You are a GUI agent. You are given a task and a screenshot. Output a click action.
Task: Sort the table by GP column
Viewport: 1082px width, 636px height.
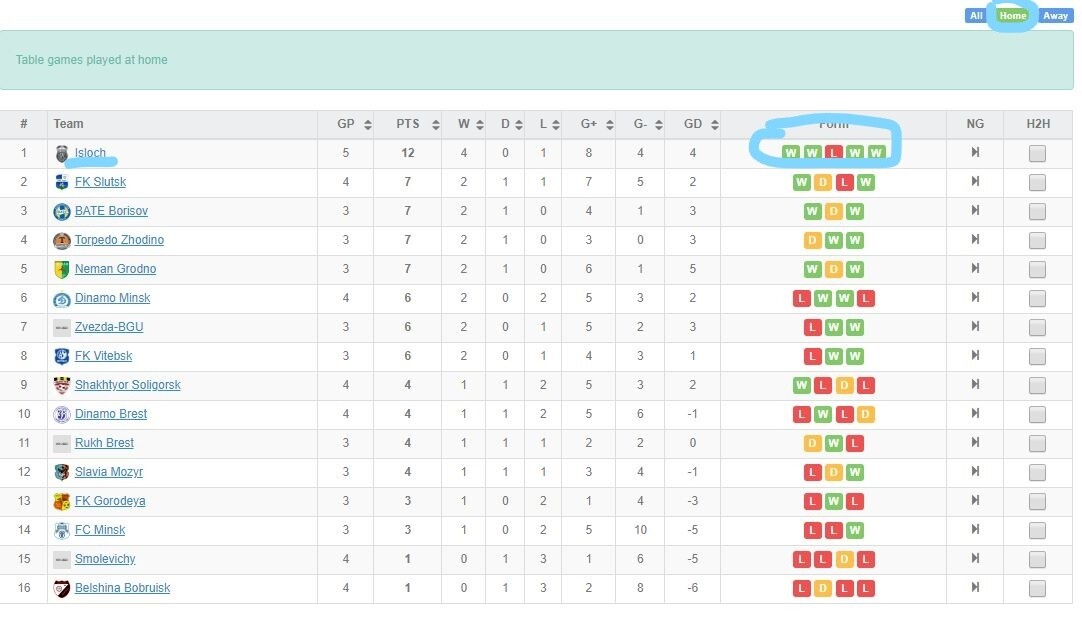coord(368,125)
